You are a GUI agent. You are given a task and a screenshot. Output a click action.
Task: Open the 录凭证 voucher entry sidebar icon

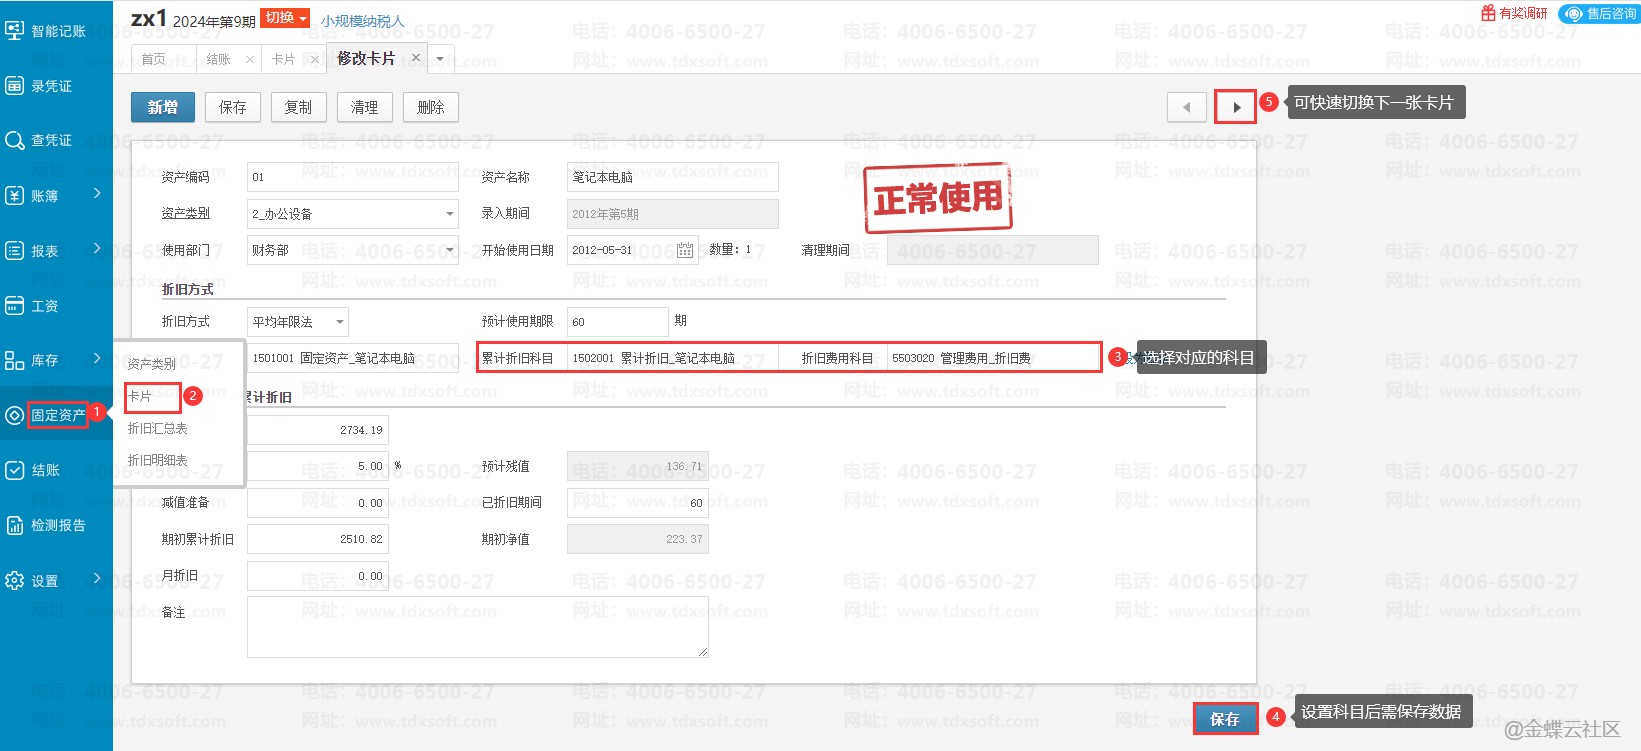coord(15,86)
